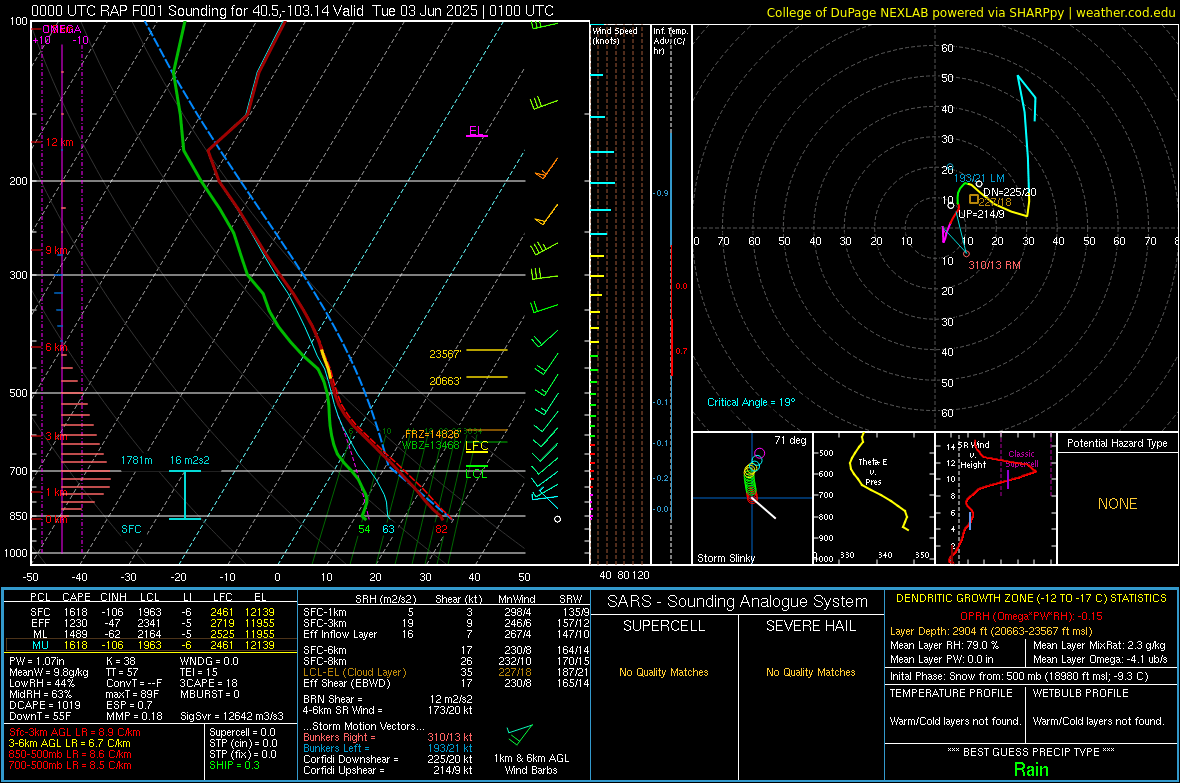Click the yellow LFC marker on the skew-T
Image resolution: width=1180 pixels, height=783 pixels.
476,446
